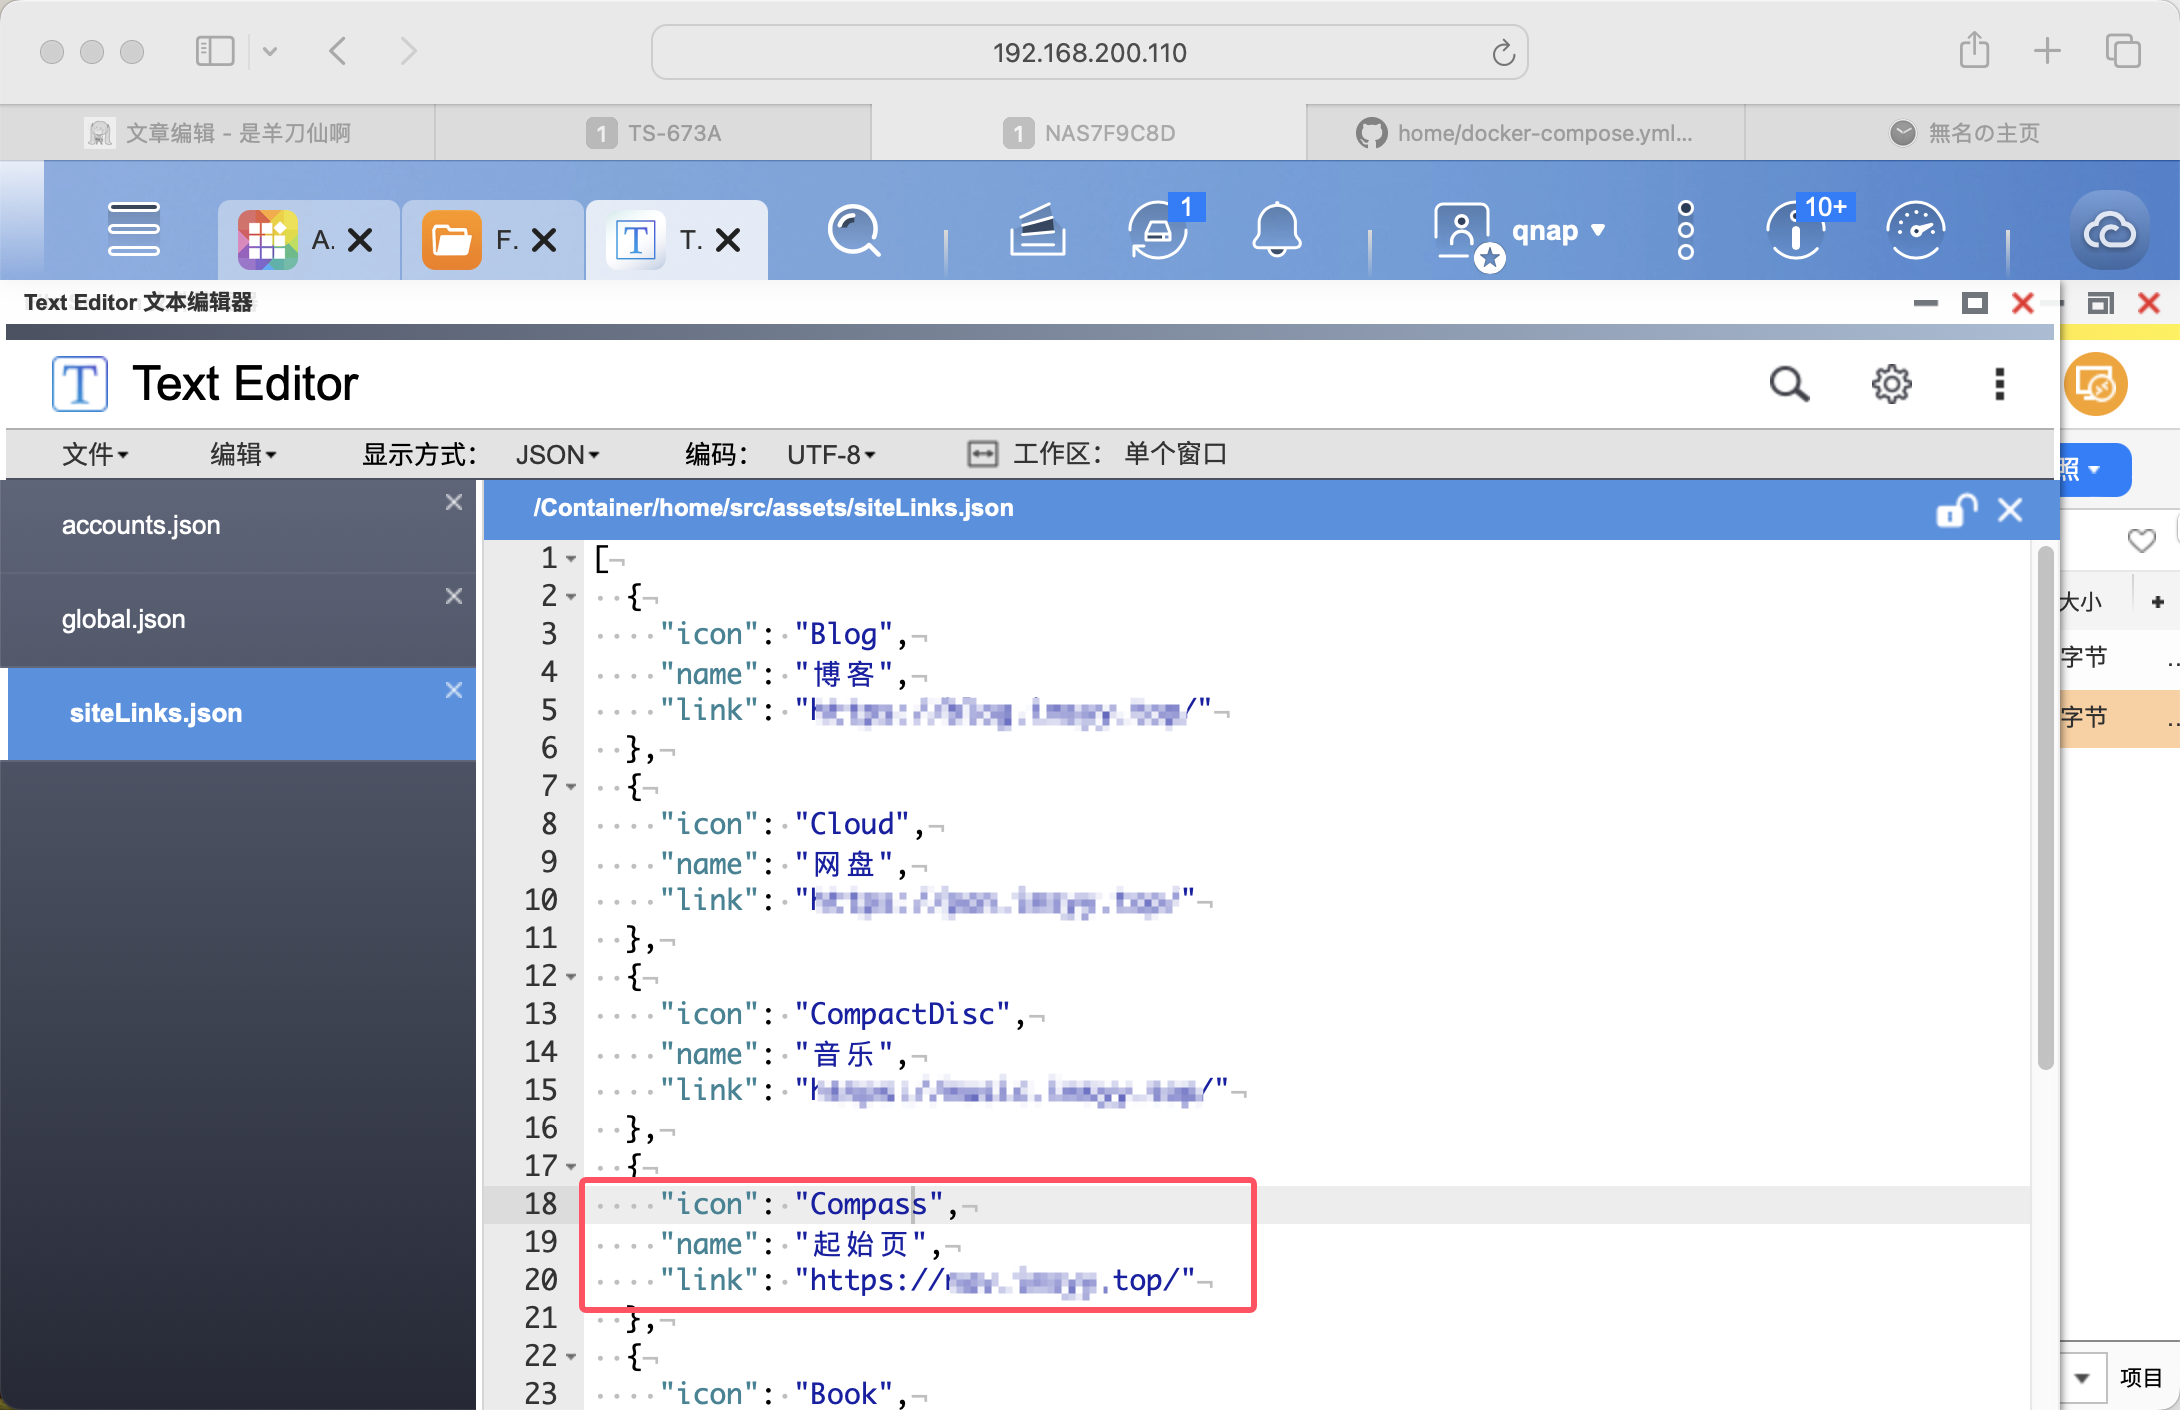Image resolution: width=2180 pixels, height=1410 pixels.
Task: Reload the page in Safari address bar
Action: (x=1503, y=53)
